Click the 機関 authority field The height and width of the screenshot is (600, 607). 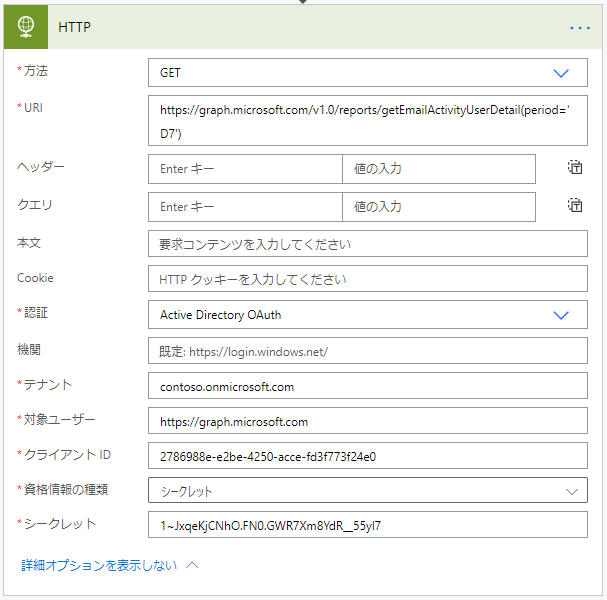click(x=368, y=351)
